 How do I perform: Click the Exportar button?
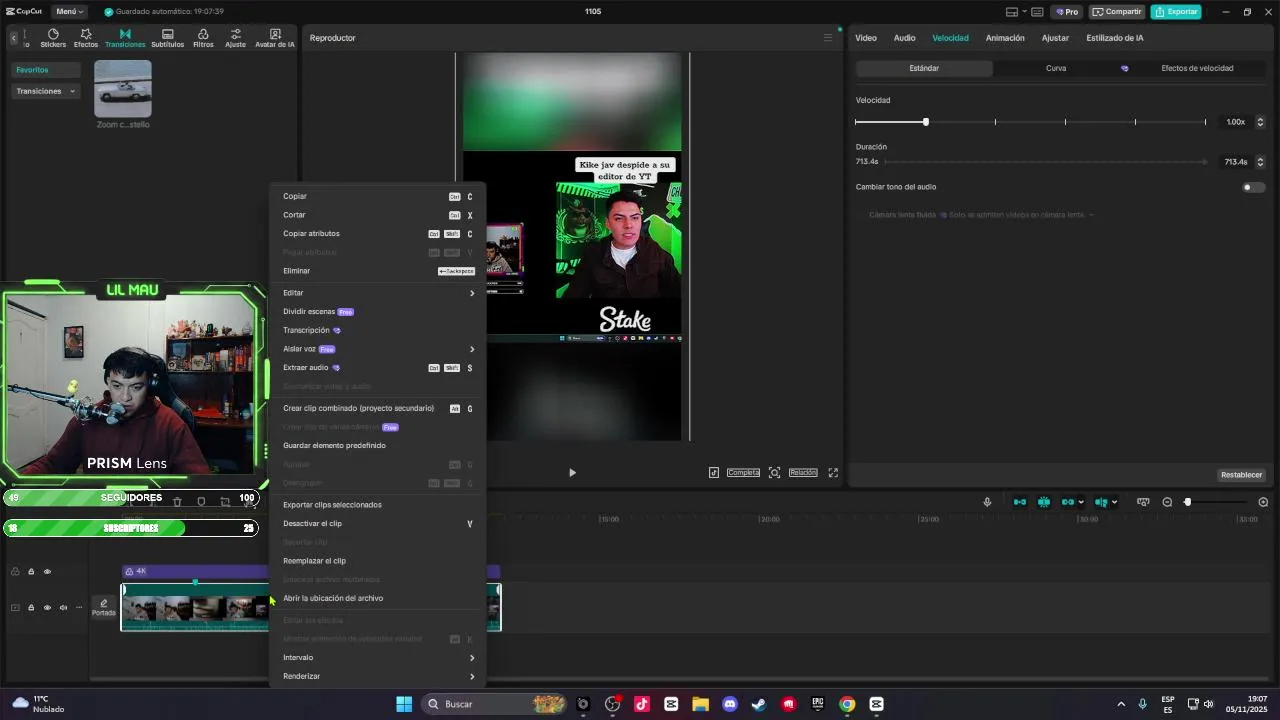pyautogui.click(x=1176, y=12)
